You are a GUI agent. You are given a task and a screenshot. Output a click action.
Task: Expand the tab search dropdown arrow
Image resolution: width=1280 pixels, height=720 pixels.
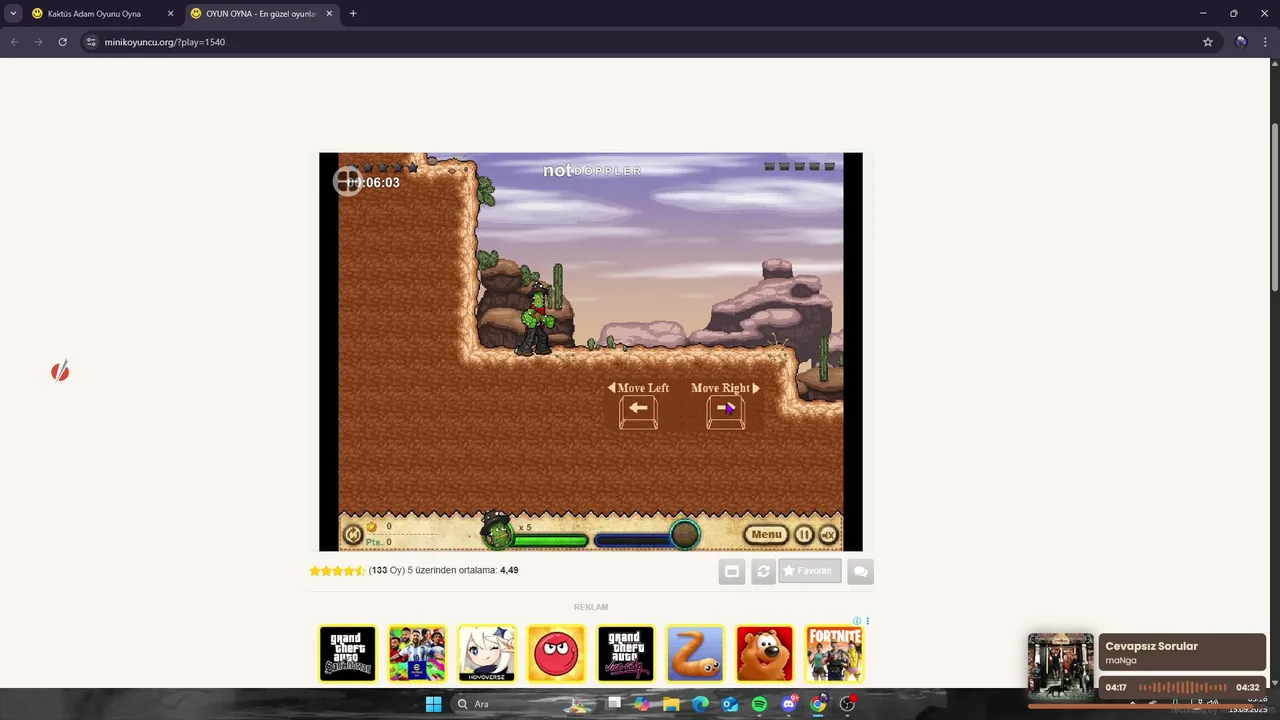tap(13, 14)
